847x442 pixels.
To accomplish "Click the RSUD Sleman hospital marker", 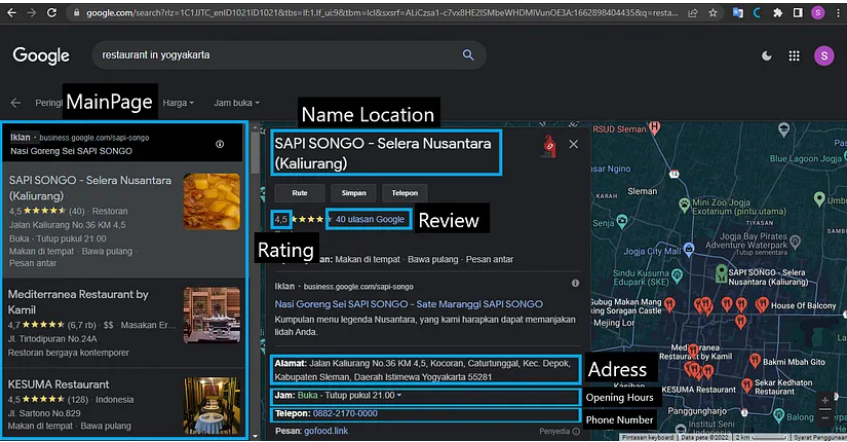I will tap(654, 128).
